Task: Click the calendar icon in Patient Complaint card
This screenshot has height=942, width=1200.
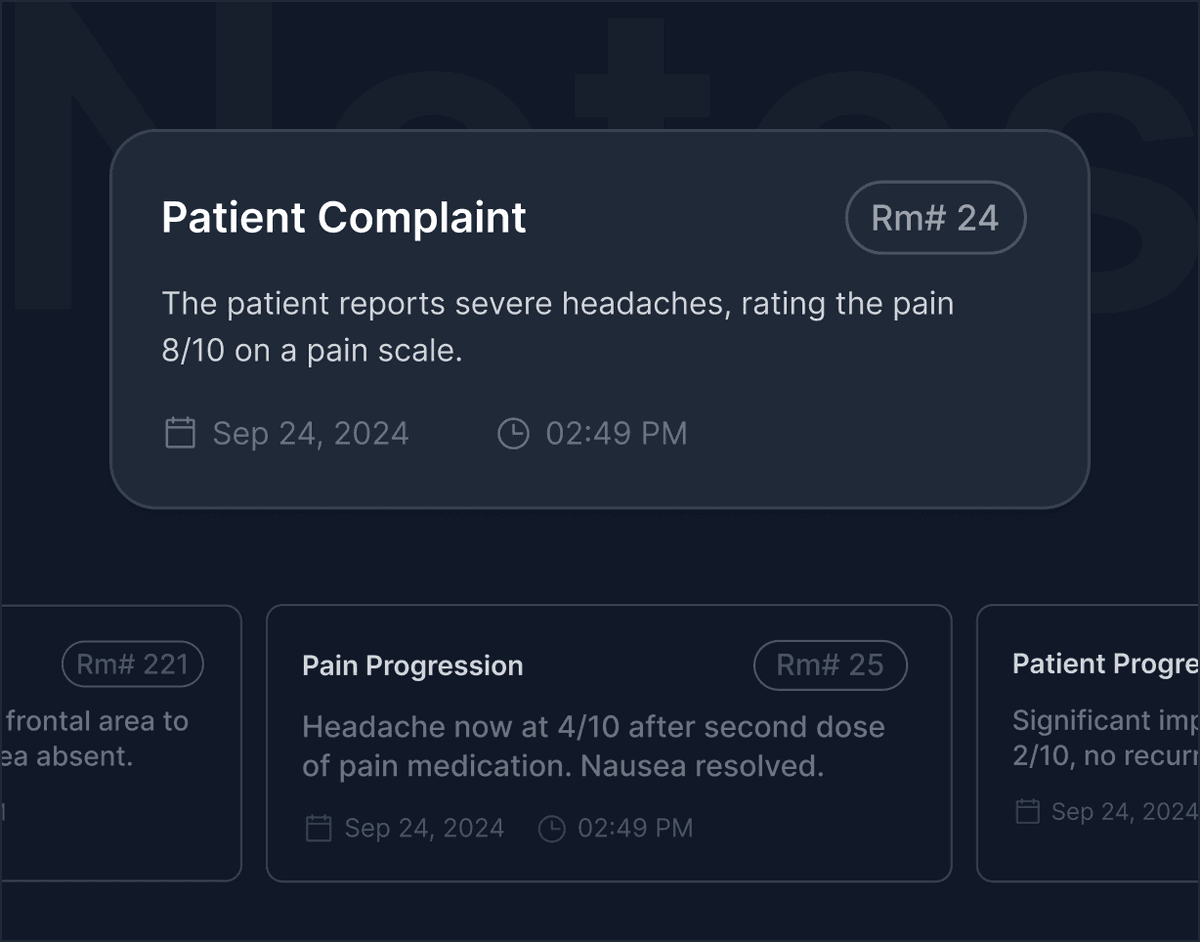Action: (180, 433)
